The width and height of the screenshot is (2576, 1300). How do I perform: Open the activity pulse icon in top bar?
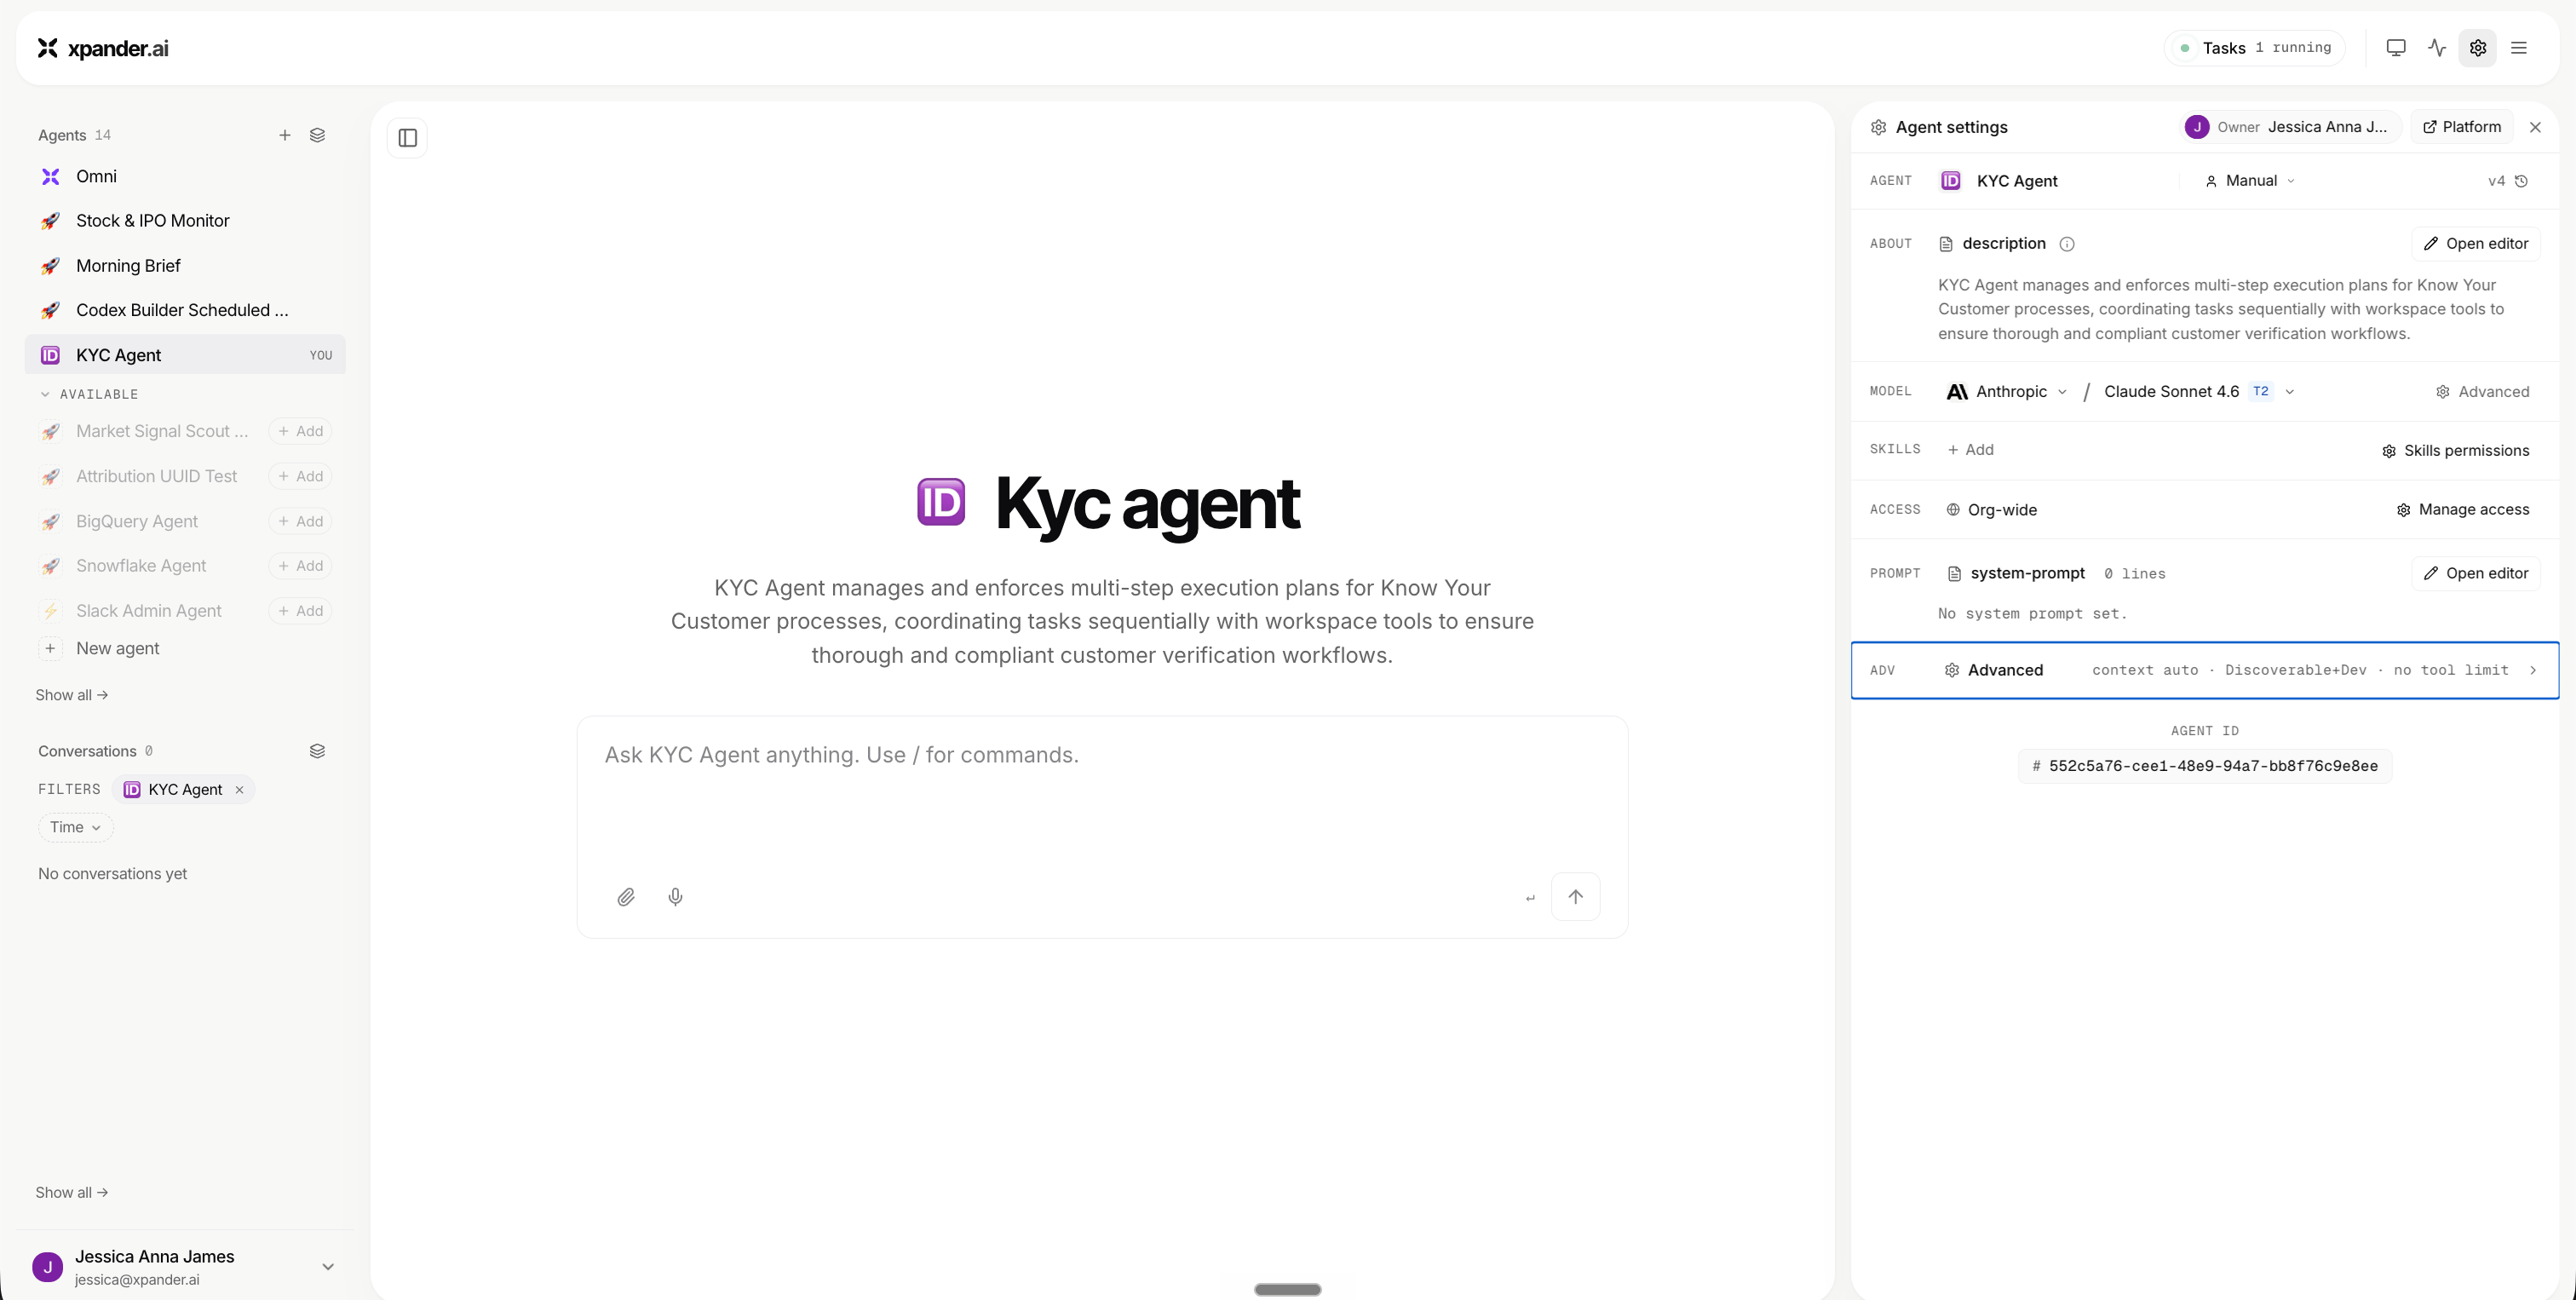tap(2437, 48)
